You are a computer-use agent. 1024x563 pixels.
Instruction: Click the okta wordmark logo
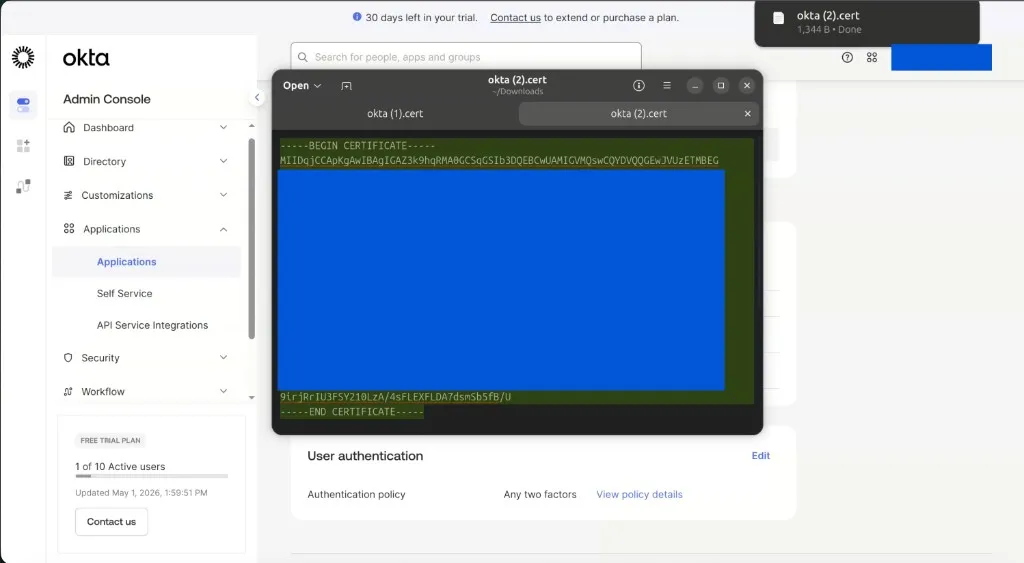pyautogui.click(x=86, y=57)
